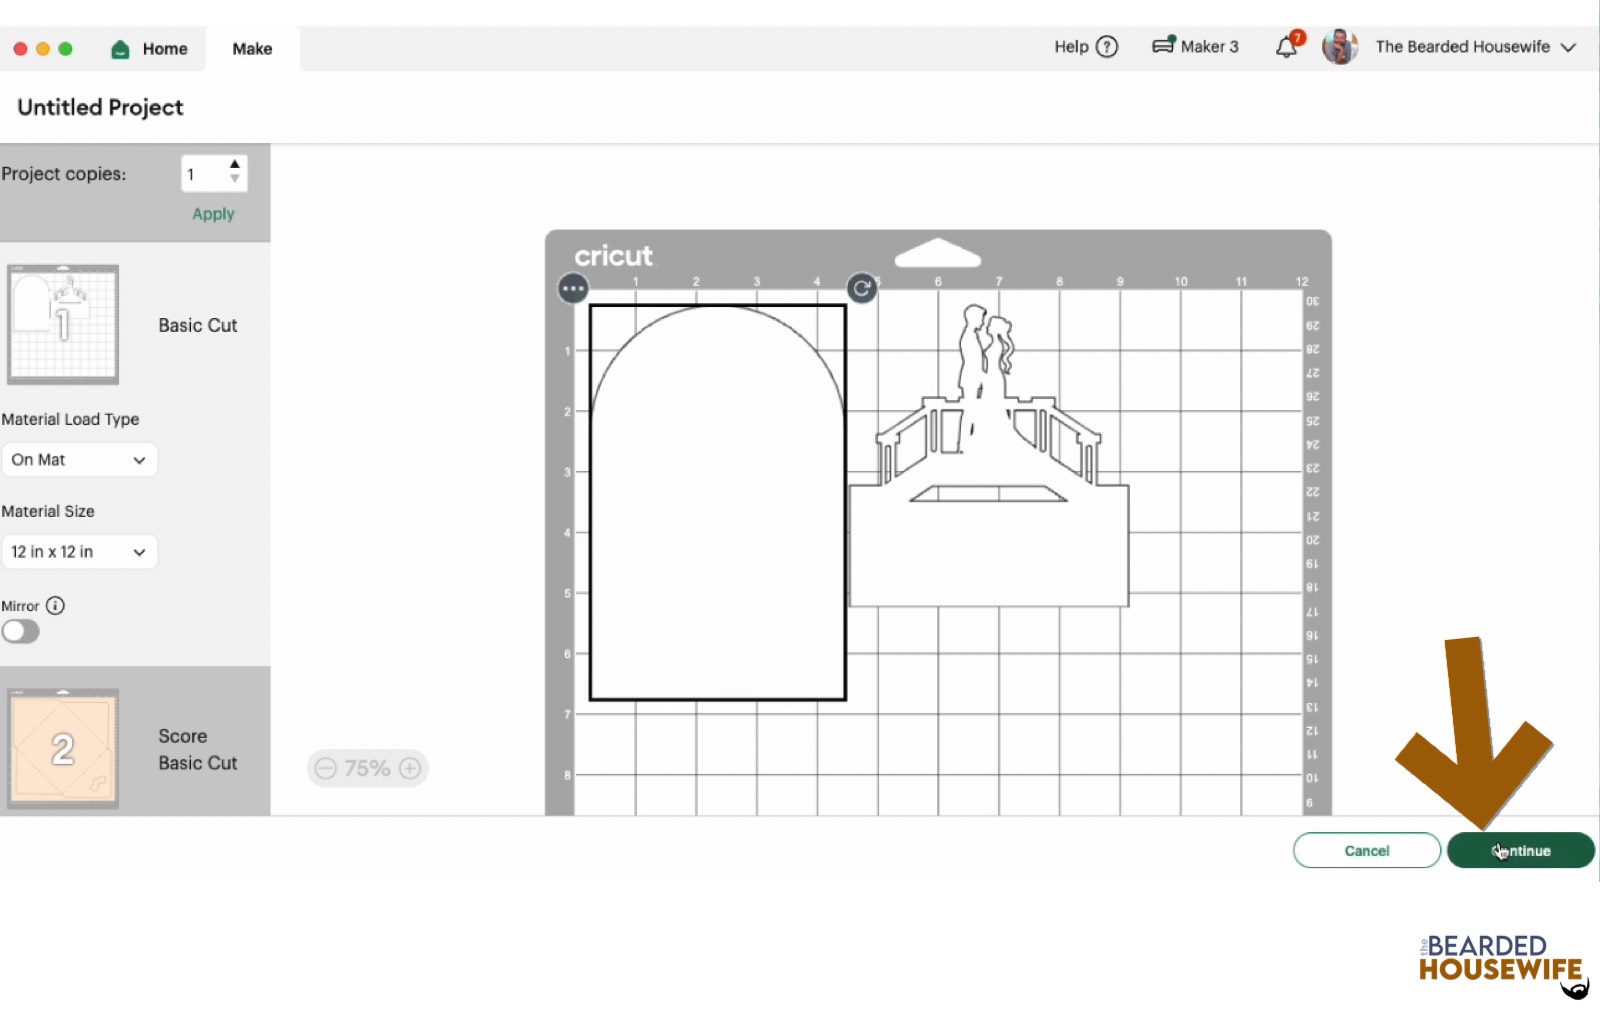The width and height of the screenshot is (1600, 1017).
Task: Click the three-dots options icon on mat
Action: [x=573, y=289]
